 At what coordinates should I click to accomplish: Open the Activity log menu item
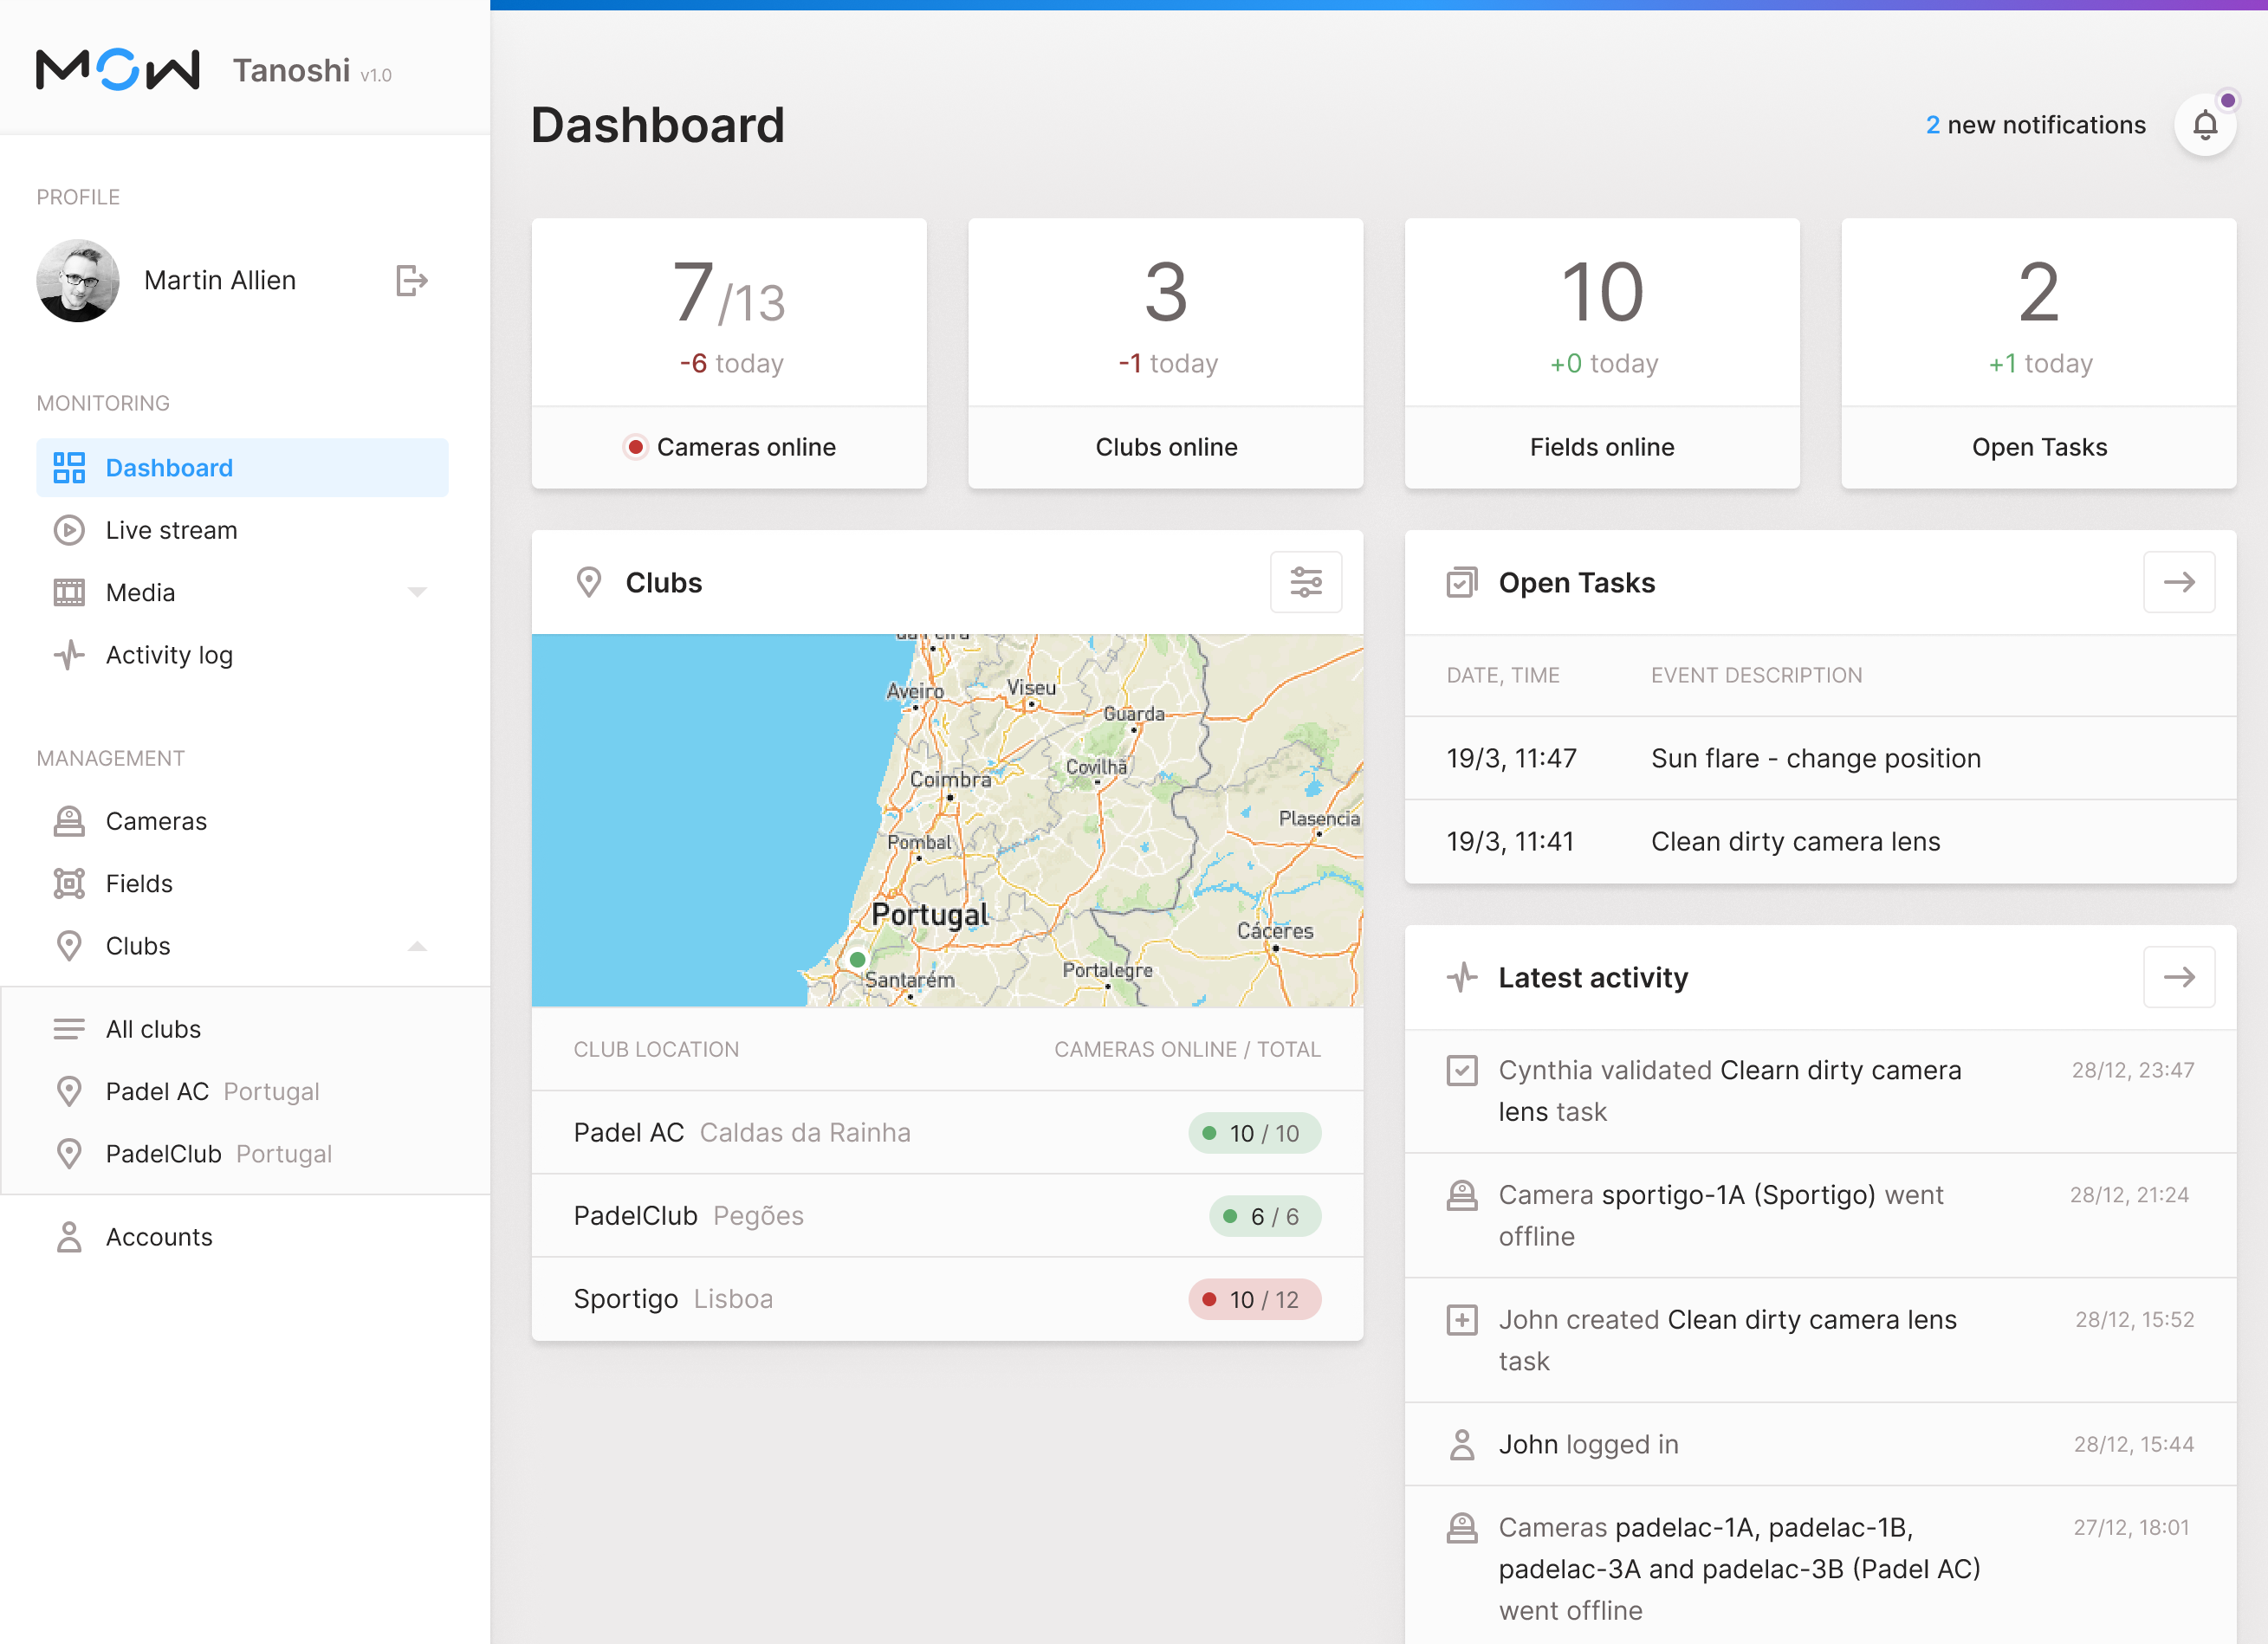pos(169,655)
